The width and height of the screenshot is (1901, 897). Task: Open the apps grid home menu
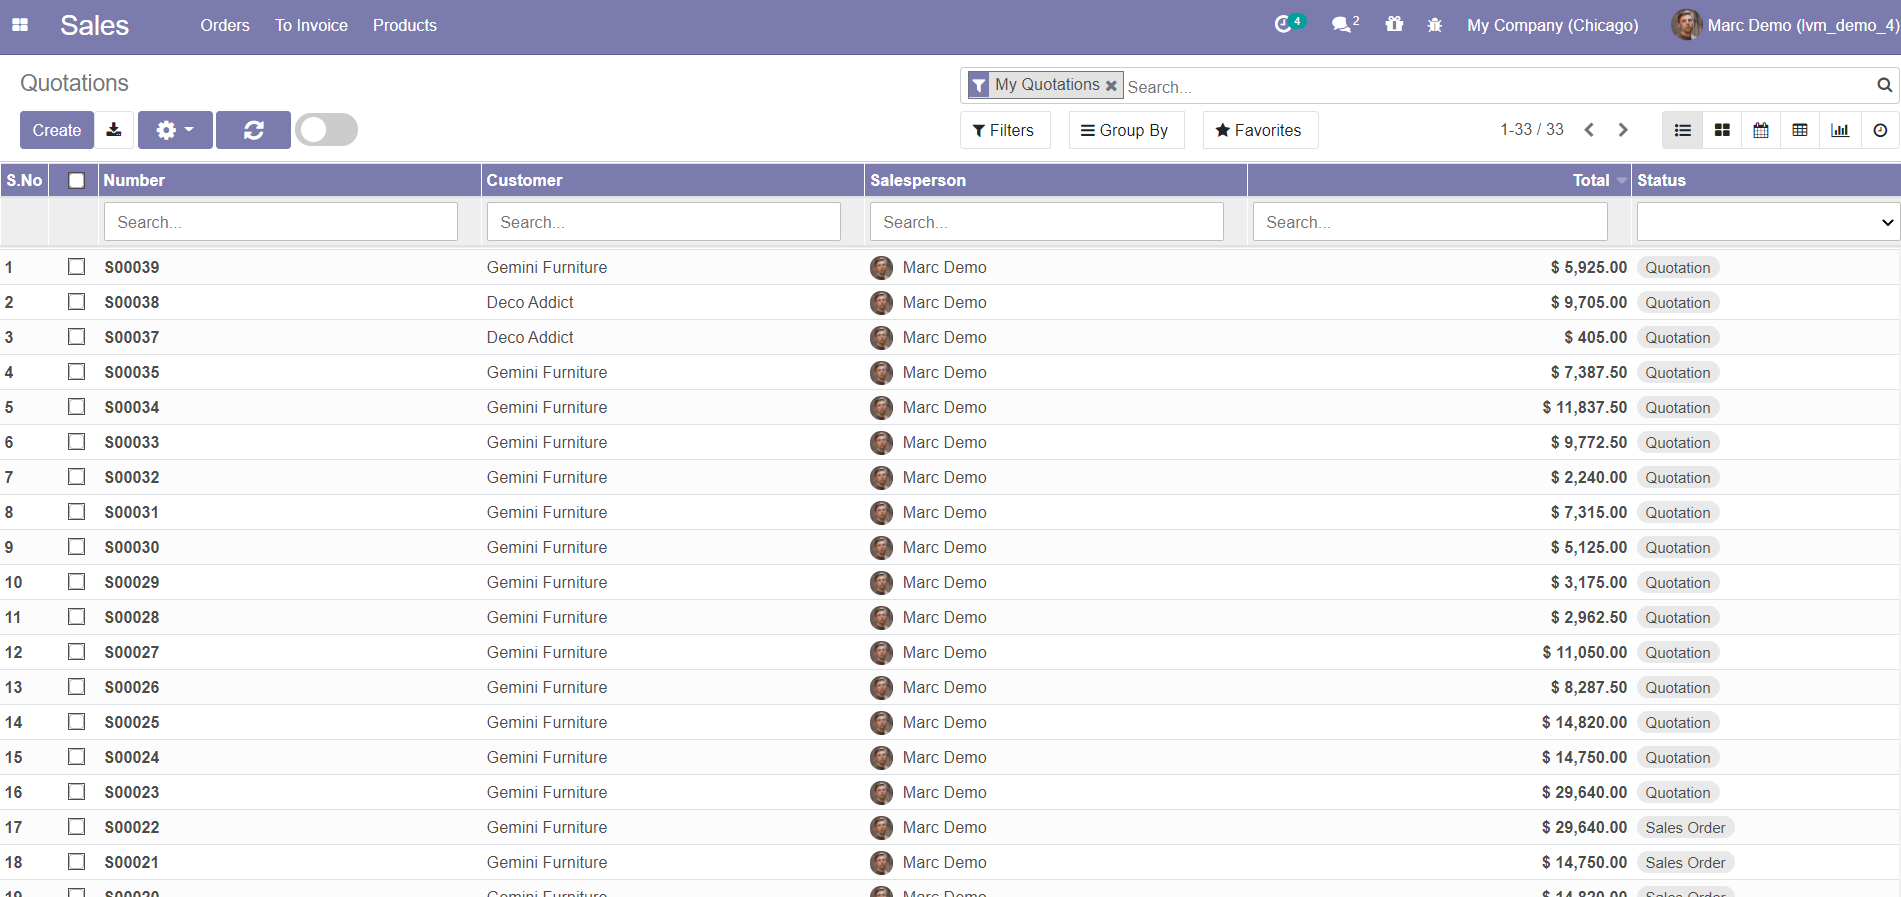pyautogui.click(x=20, y=25)
